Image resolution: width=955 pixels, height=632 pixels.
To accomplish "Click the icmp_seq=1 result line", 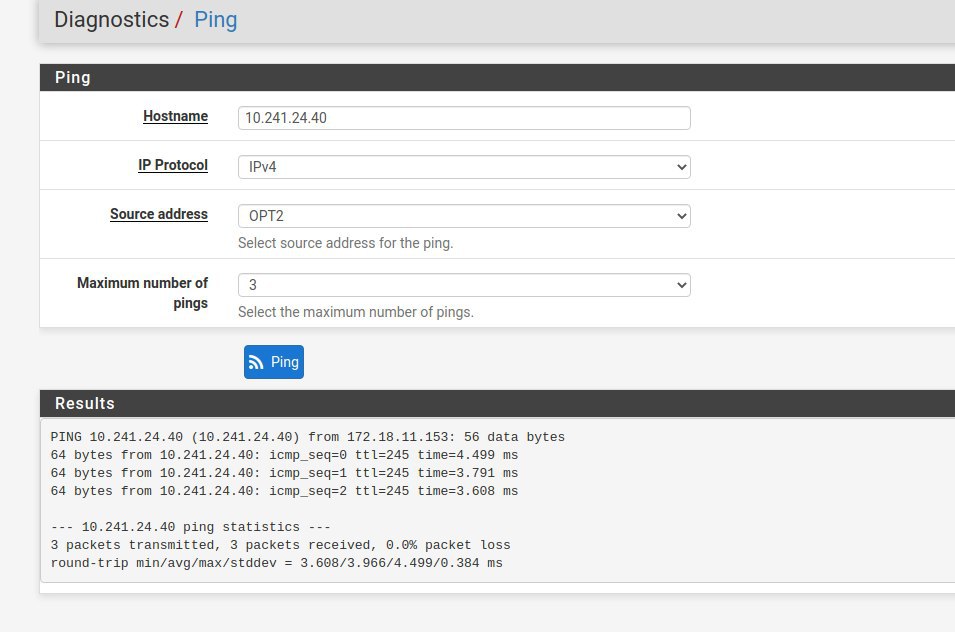I will point(284,473).
